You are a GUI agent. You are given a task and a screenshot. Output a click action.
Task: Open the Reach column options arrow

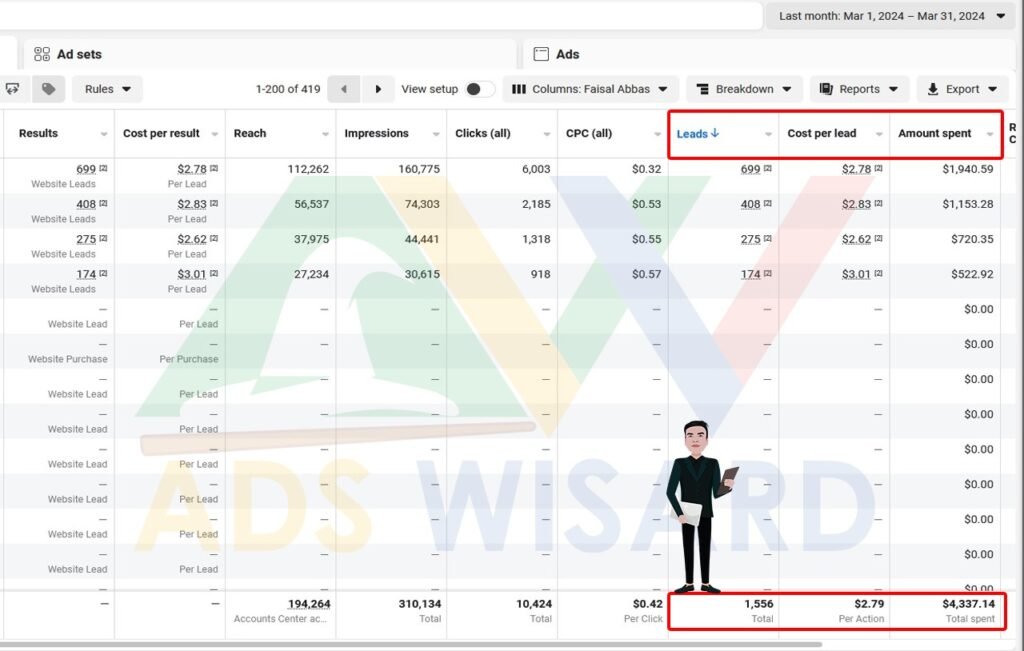pos(325,134)
